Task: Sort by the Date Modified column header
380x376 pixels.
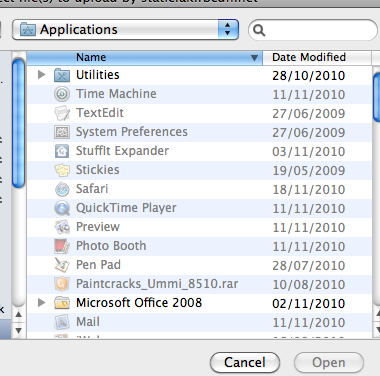Action: 317,58
